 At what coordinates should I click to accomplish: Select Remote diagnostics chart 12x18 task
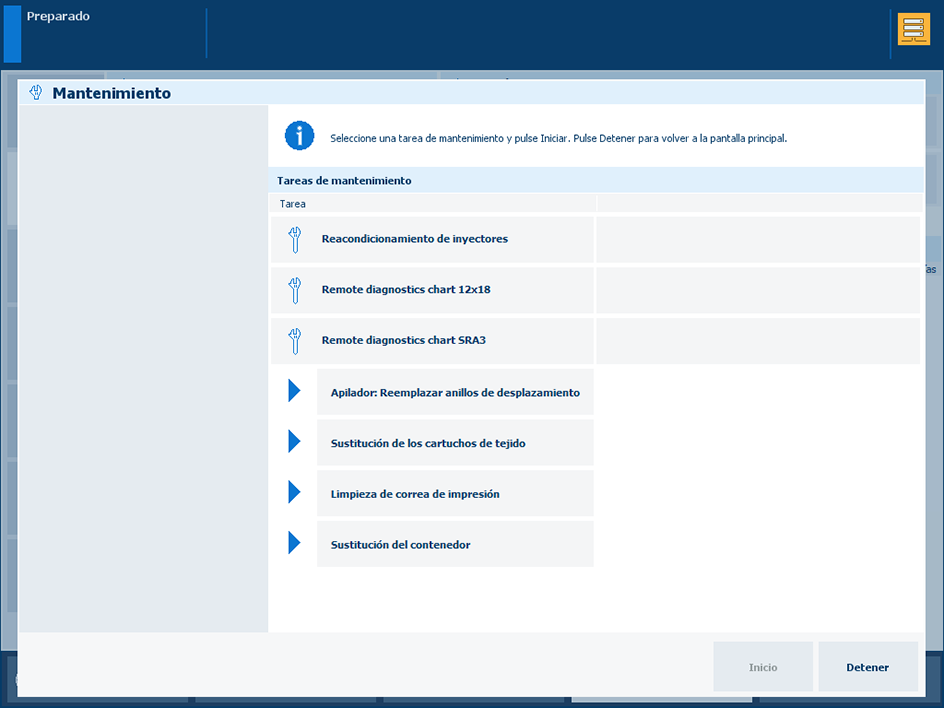432,290
